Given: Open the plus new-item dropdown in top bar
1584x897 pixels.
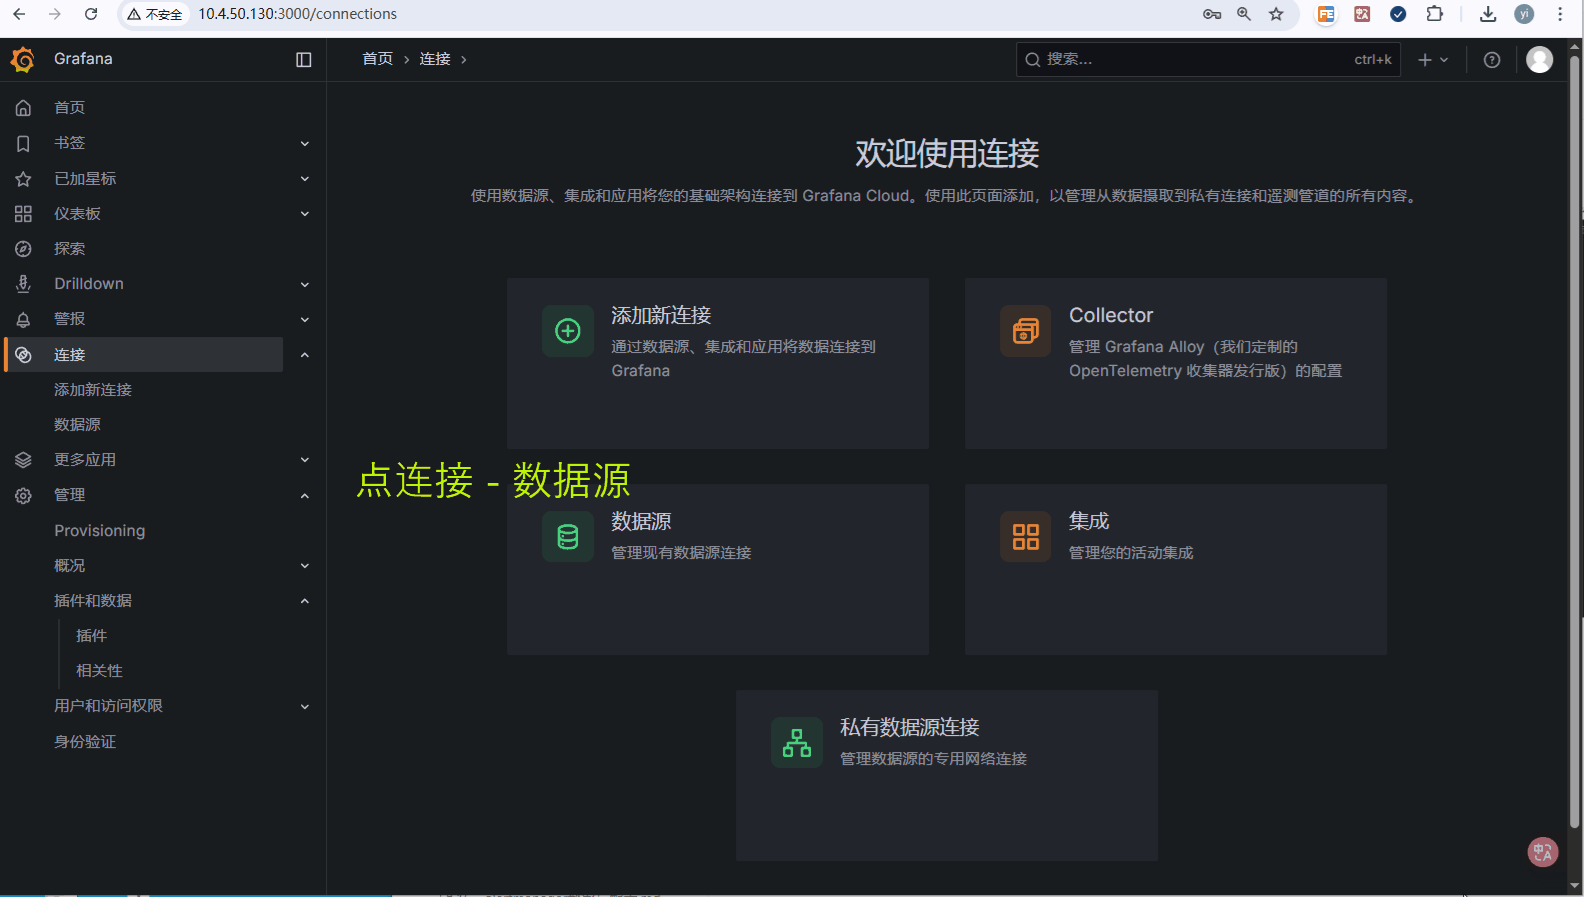Looking at the screenshot, I should click(1433, 60).
